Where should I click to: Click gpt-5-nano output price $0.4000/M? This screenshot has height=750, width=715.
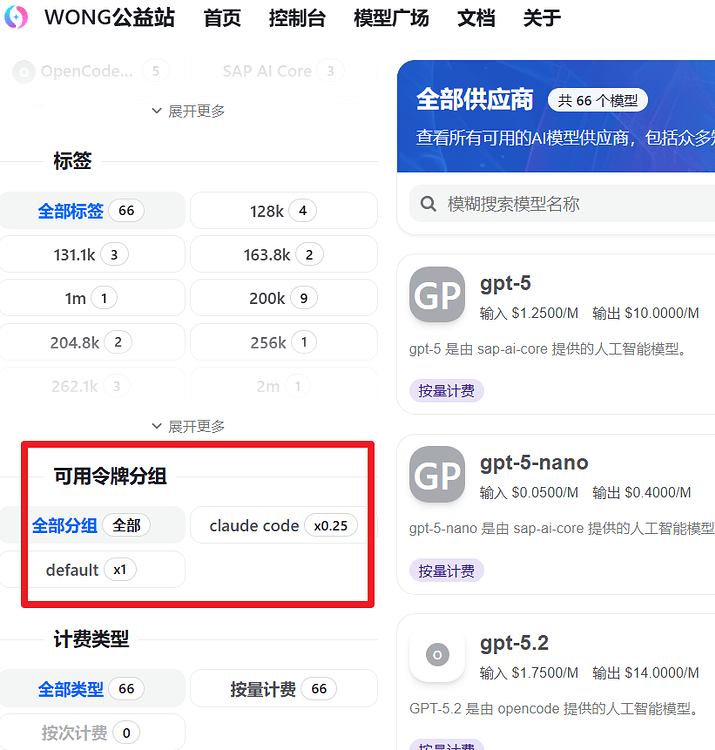tap(641, 493)
